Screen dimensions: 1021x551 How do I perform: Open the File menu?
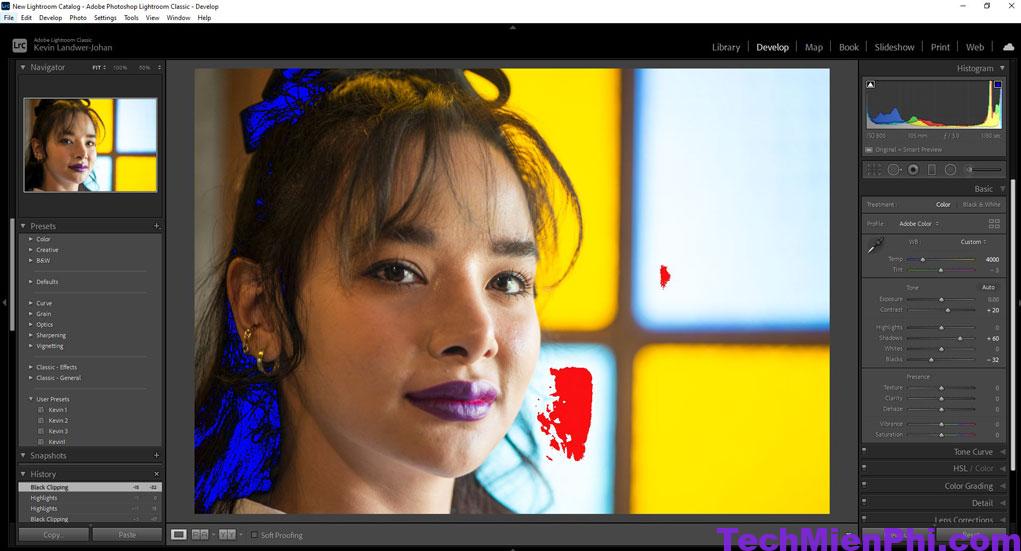coord(8,18)
